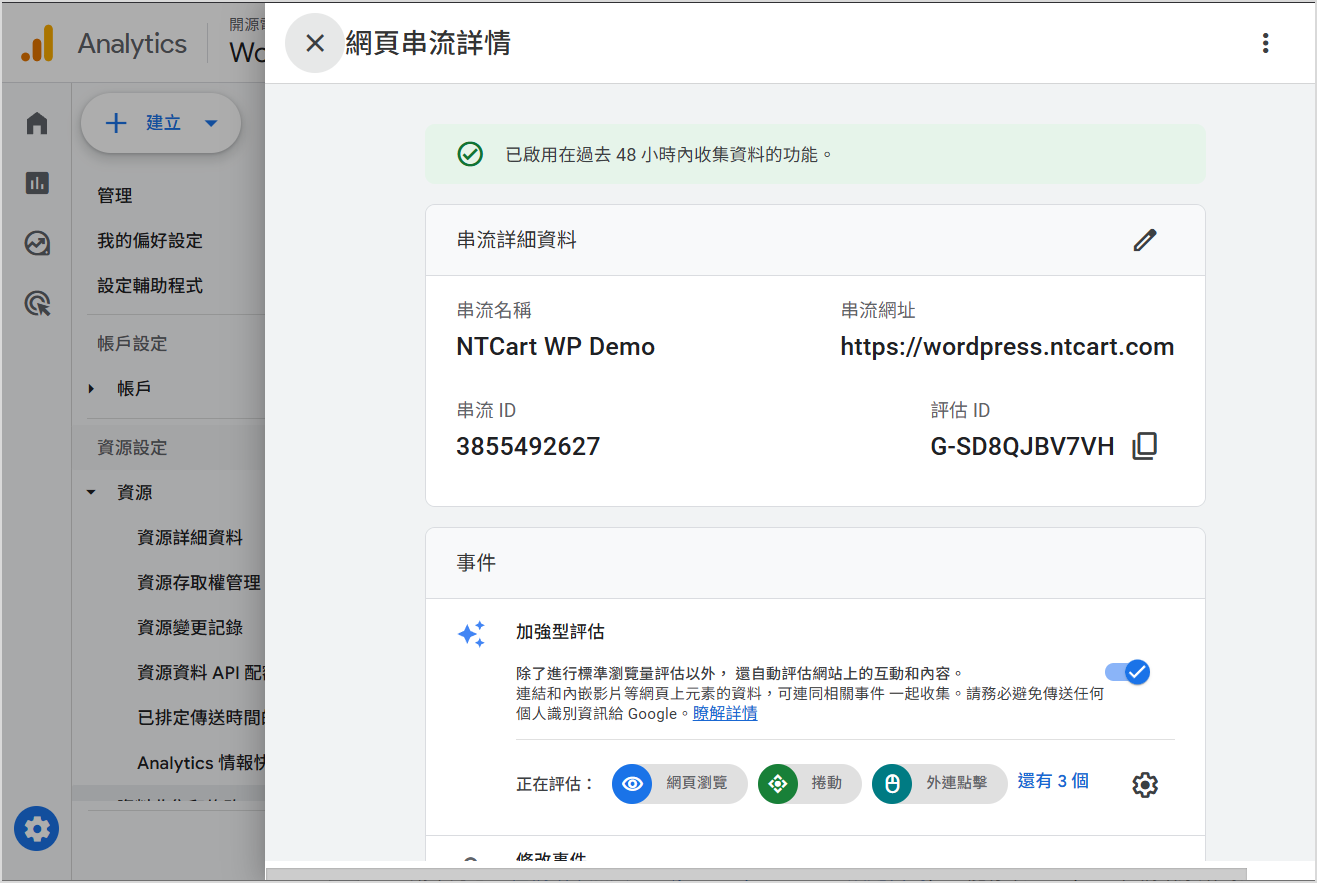Image resolution: width=1317 pixels, height=883 pixels.
Task: Click the 建立 create button
Action: [161, 123]
